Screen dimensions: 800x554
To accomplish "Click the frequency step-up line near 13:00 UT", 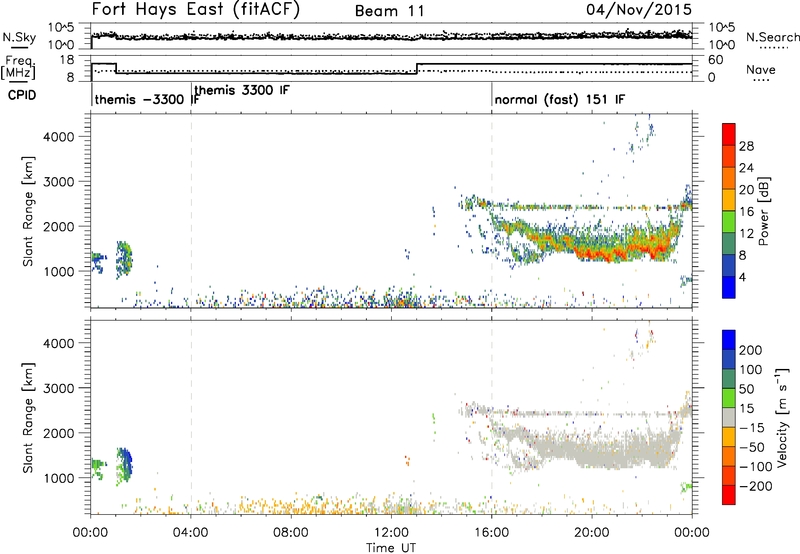I will pyautogui.click(x=417, y=68).
